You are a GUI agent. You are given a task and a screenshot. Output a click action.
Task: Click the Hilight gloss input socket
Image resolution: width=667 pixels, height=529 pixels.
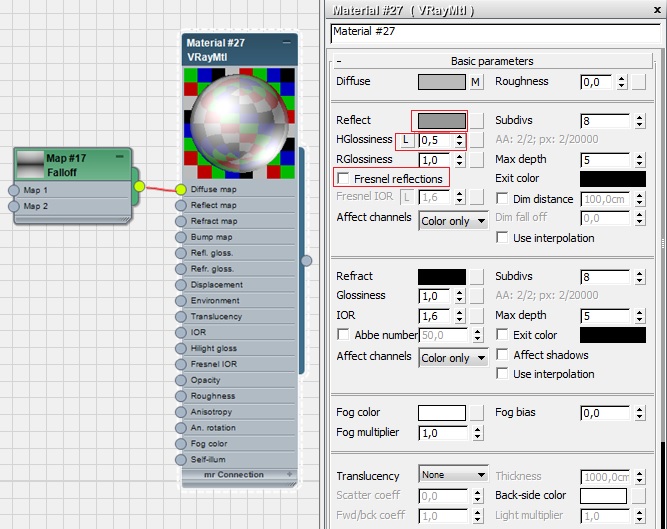[x=181, y=348]
